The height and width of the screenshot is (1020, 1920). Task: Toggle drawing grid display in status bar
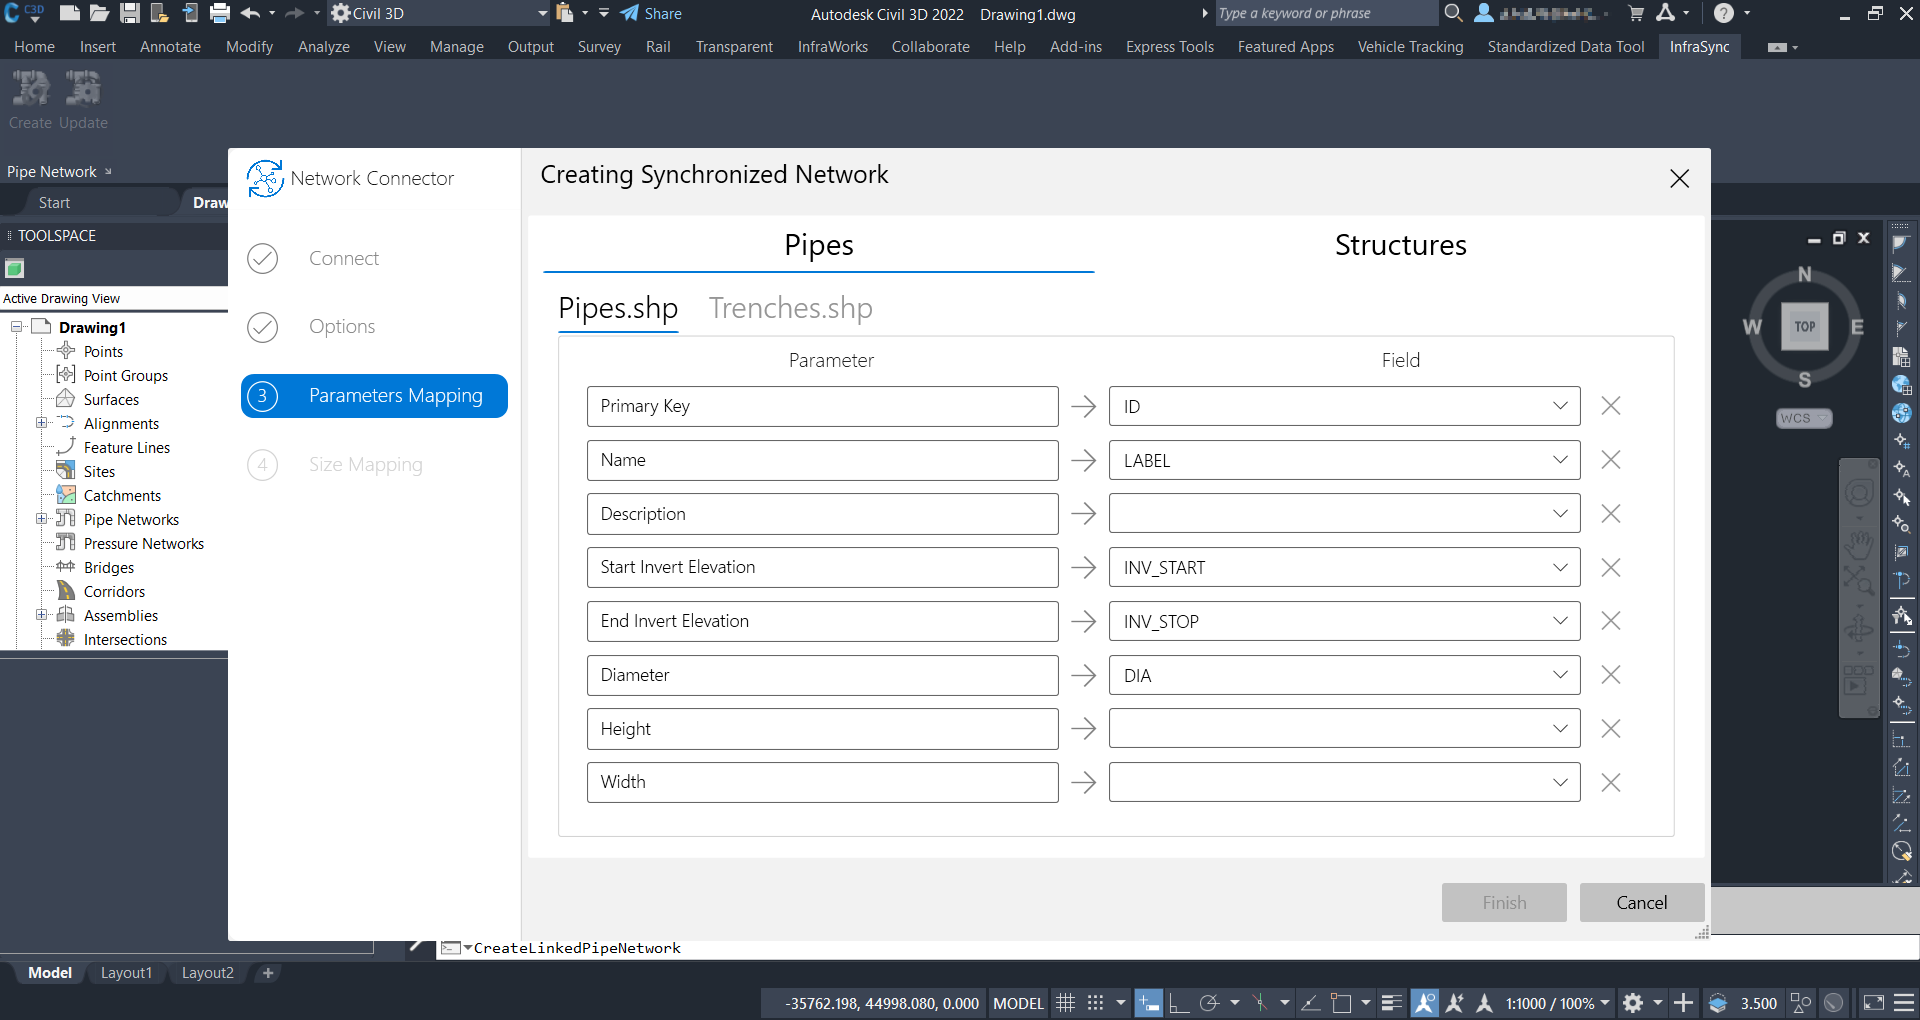1066,1003
